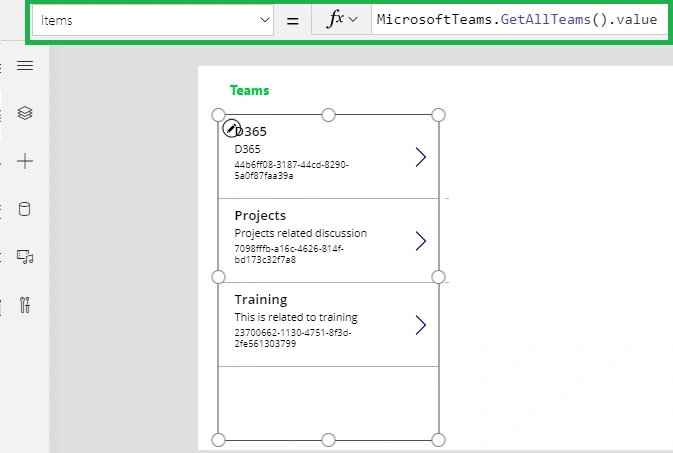673x453 pixels.
Task: Click 'Projects related discussion' description
Action: click(x=300, y=233)
